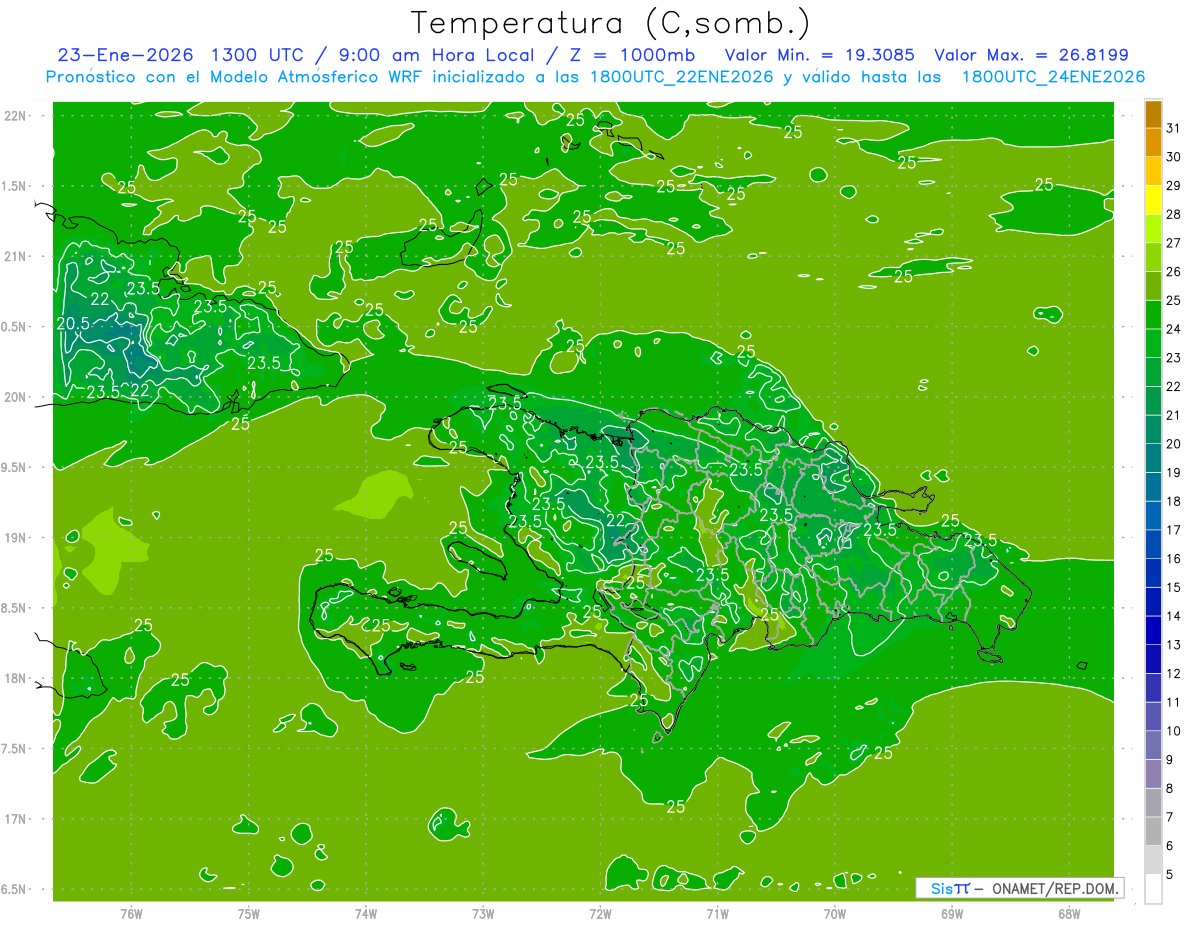Click the "68W" longitude axis label

(x=1069, y=913)
